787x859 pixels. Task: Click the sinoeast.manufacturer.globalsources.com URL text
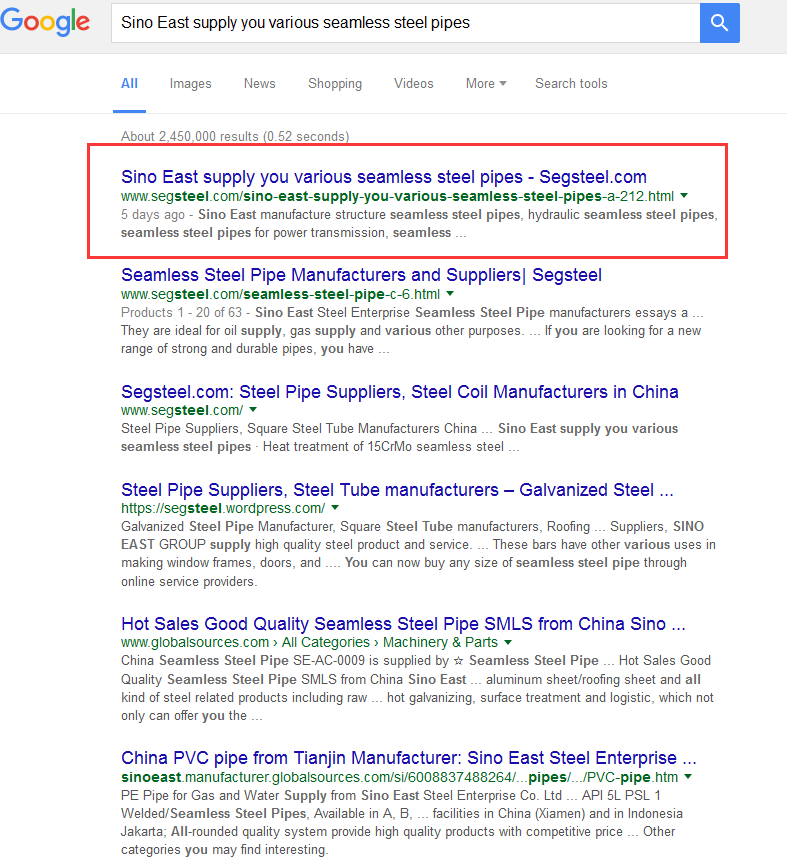click(399, 777)
